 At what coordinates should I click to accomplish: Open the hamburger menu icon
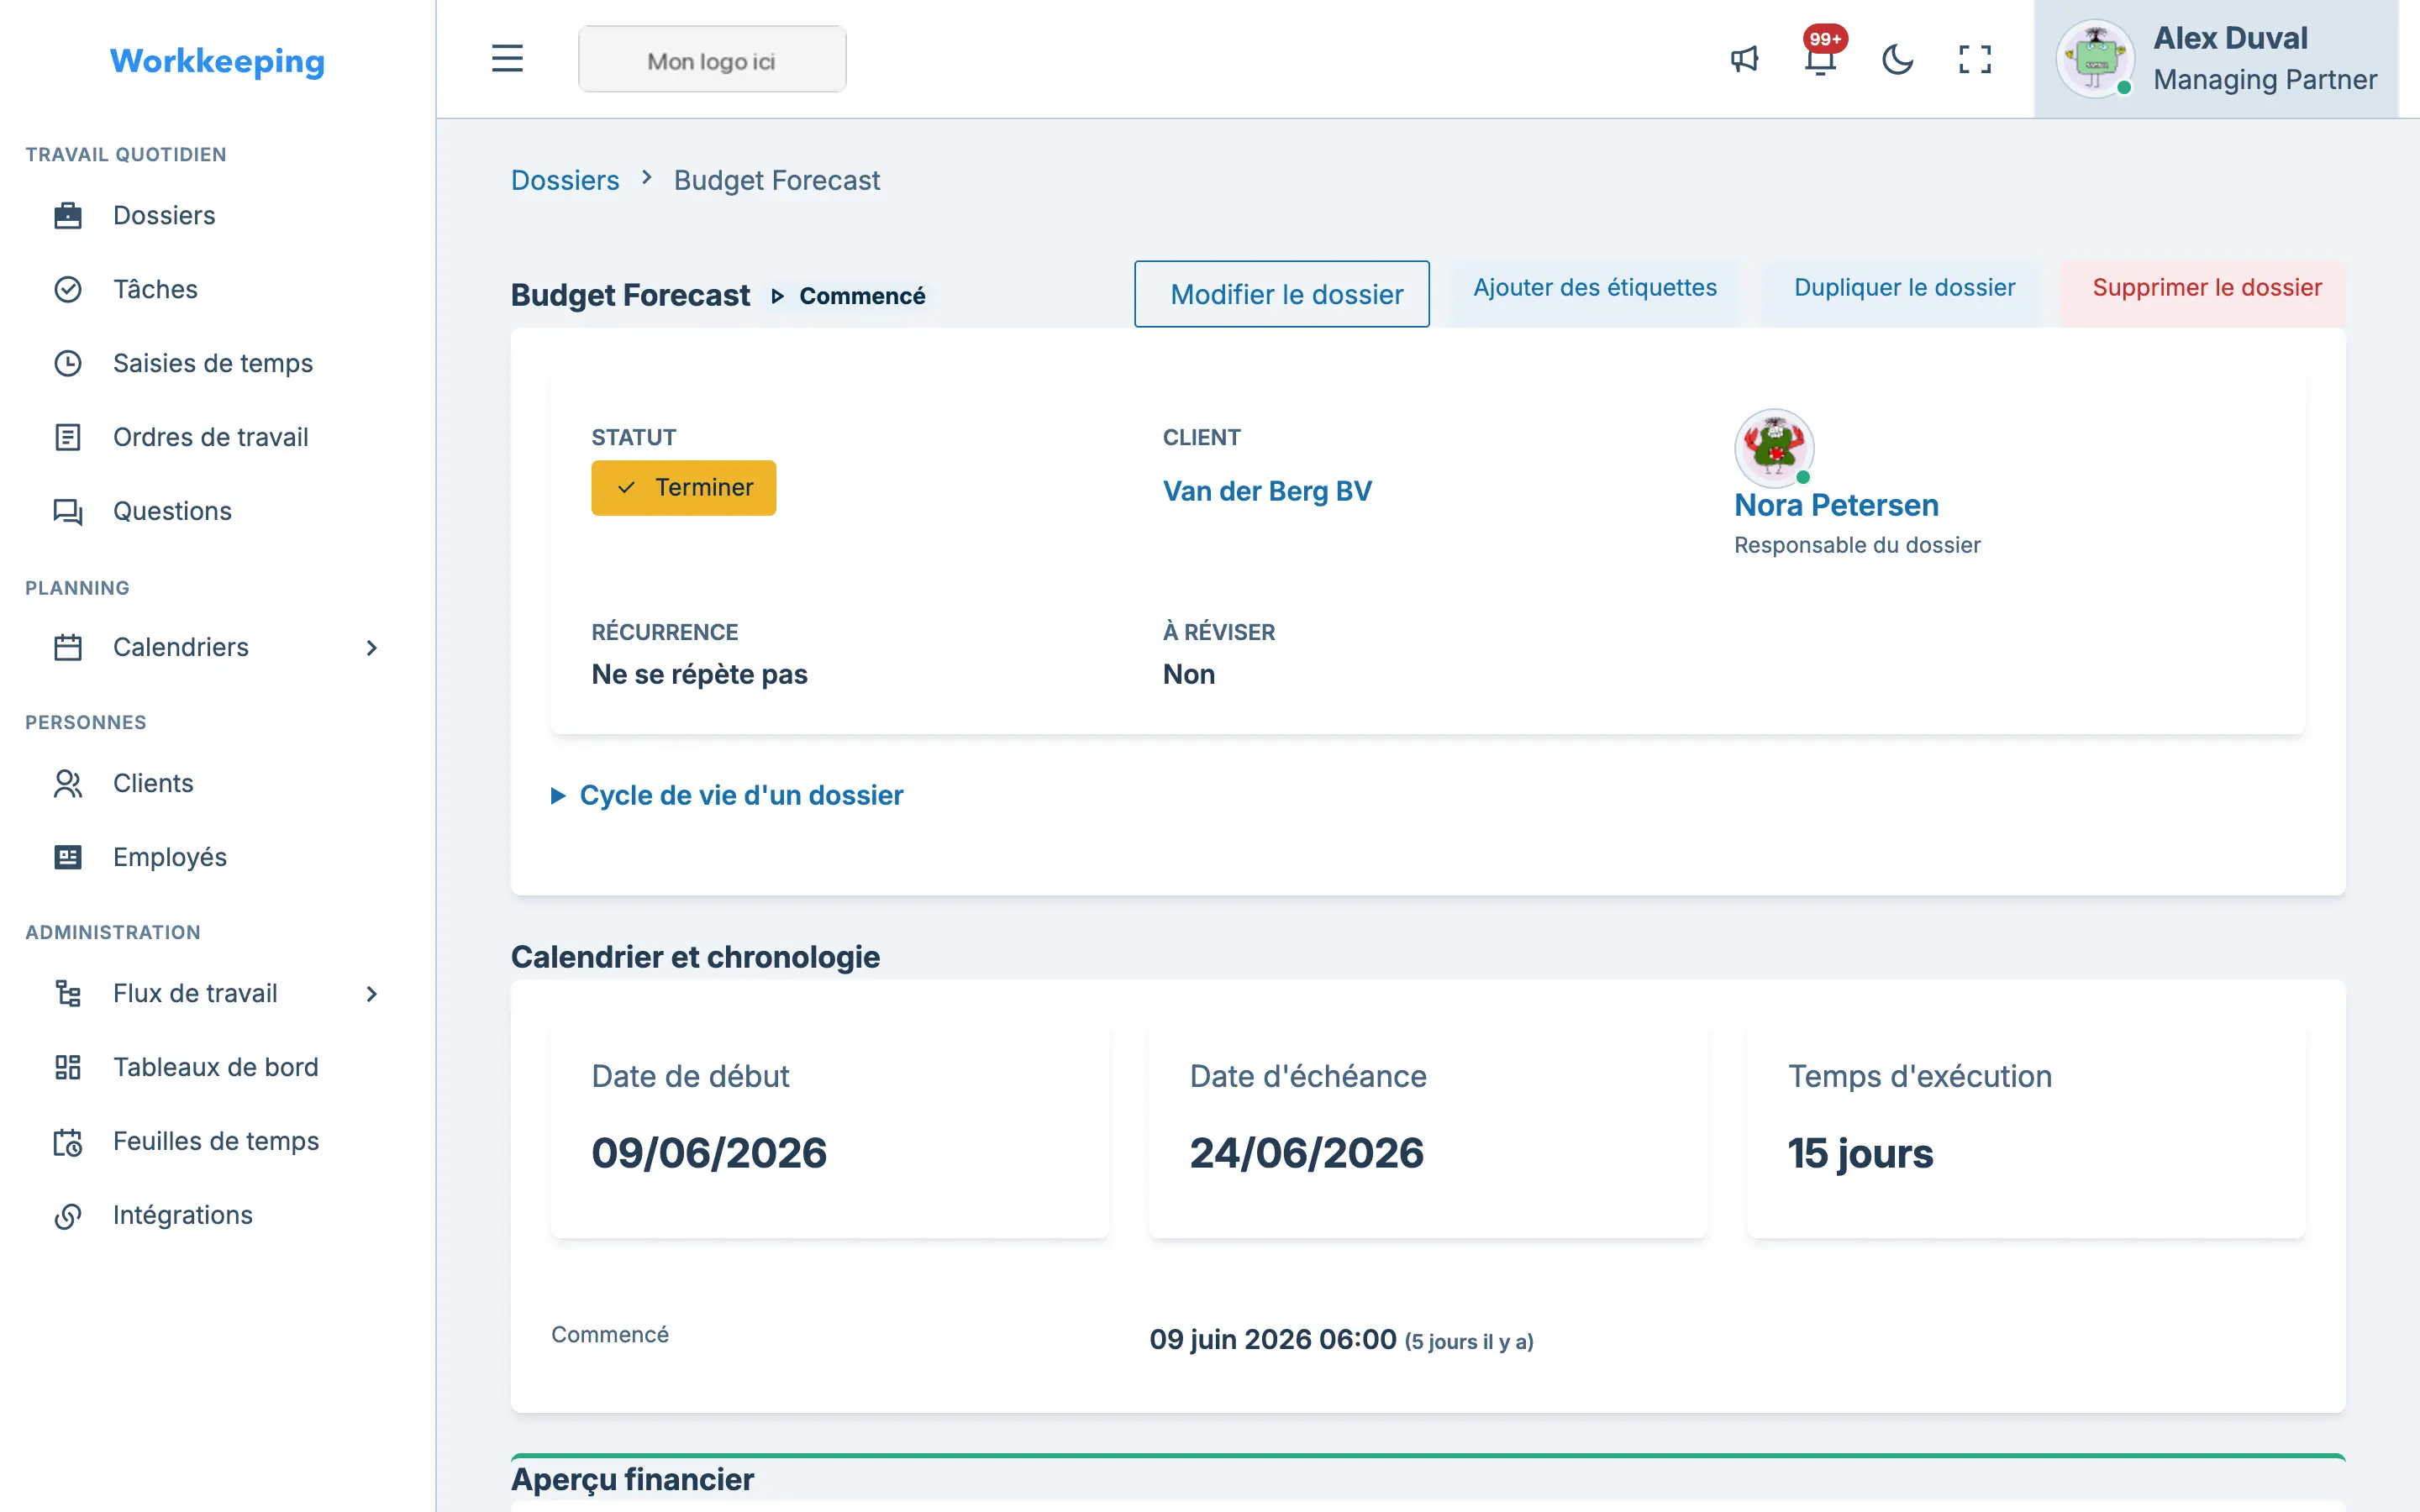pos(507,59)
